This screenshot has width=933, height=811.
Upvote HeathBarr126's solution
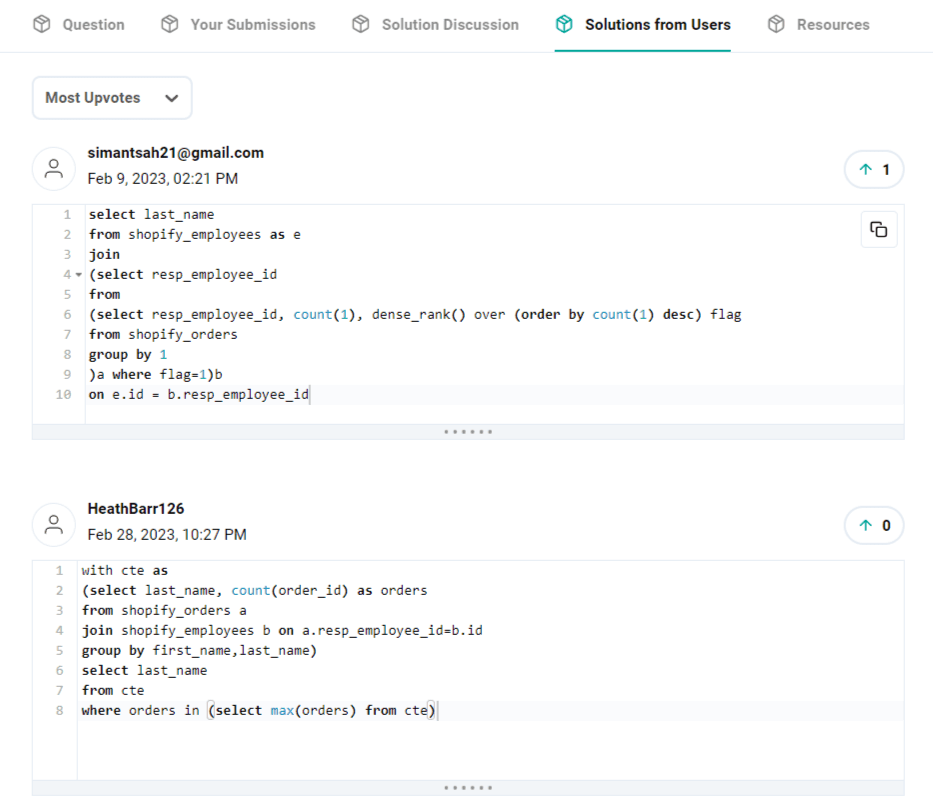click(873, 525)
